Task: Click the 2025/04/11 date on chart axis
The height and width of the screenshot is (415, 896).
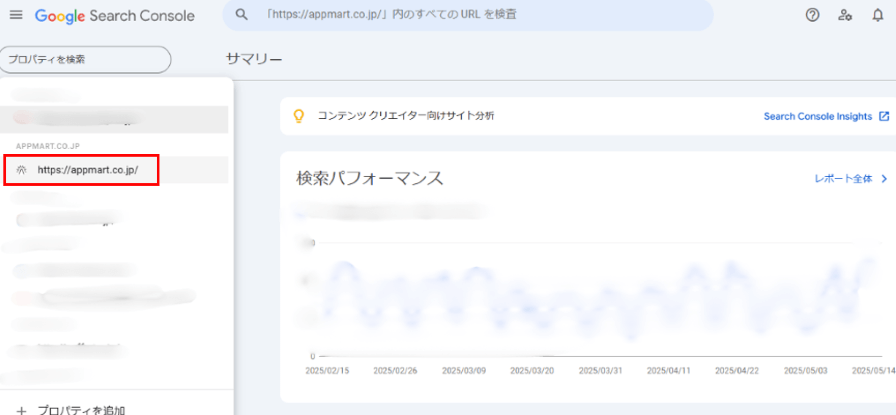Action: [669, 370]
